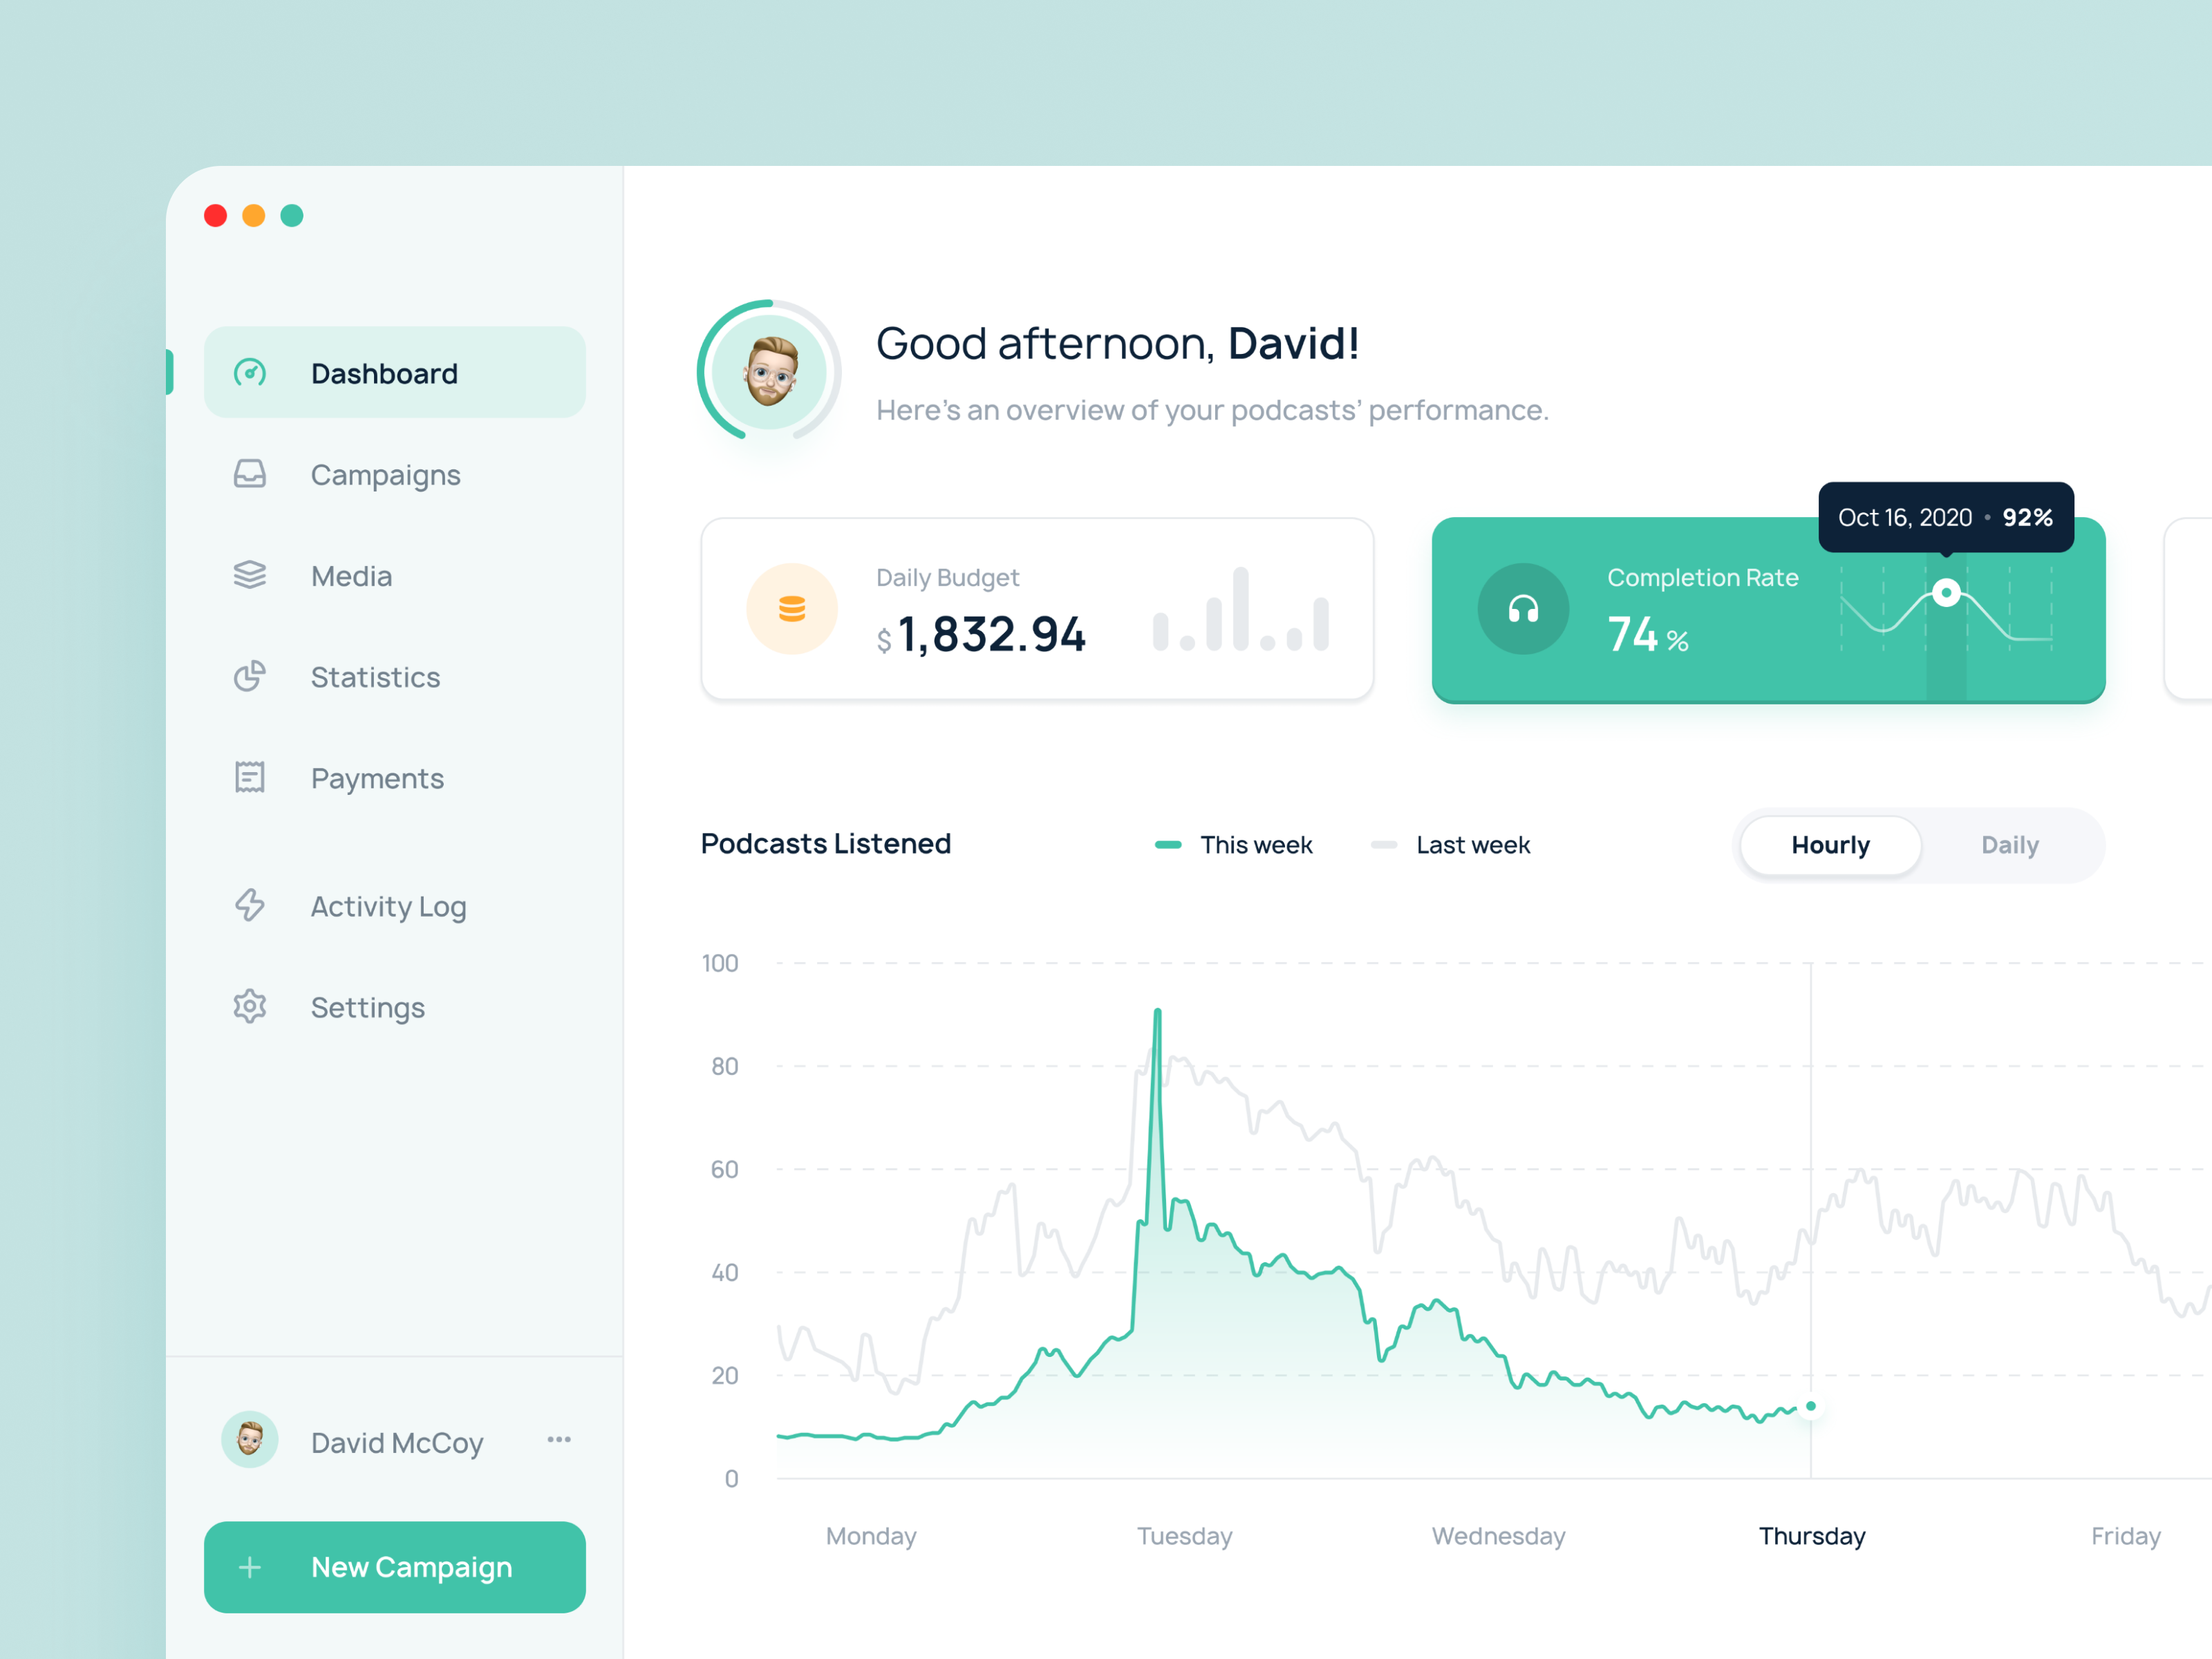Switch chart to Hourly view
Viewport: 2212px width, 1659px height.
1830,845
